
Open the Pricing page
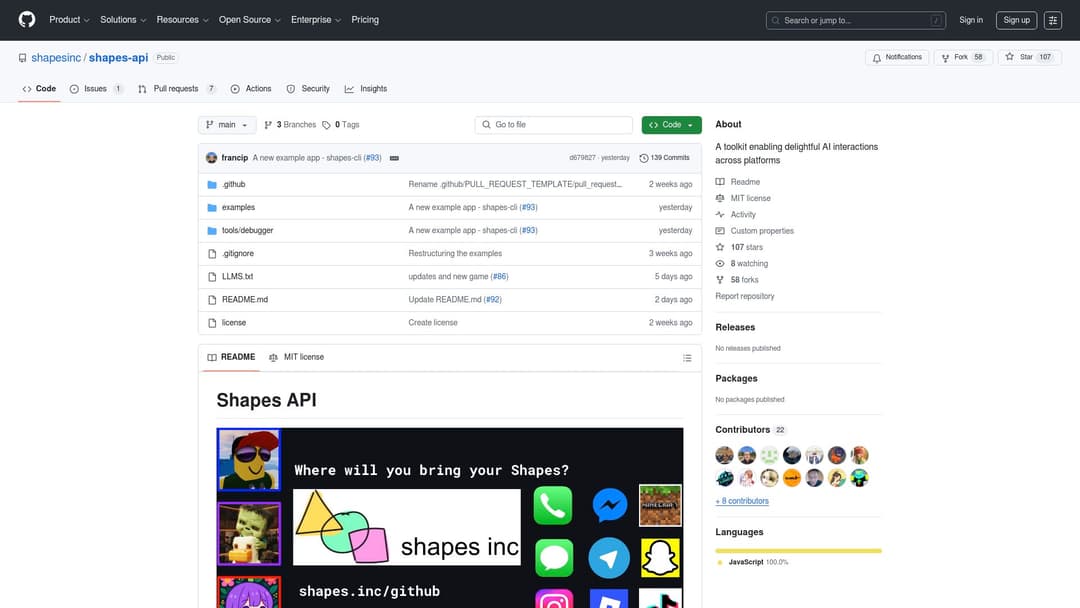pyautogui.click(x=365, y=20)
